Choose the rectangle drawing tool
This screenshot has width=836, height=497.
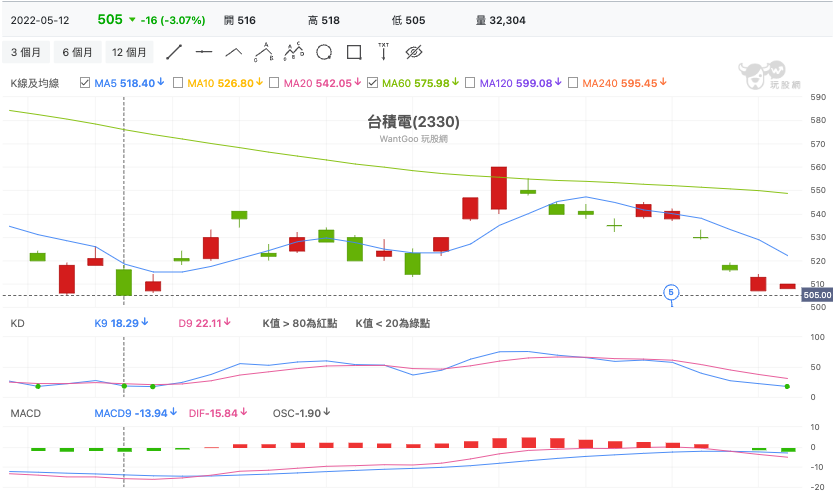click(354, 52)
